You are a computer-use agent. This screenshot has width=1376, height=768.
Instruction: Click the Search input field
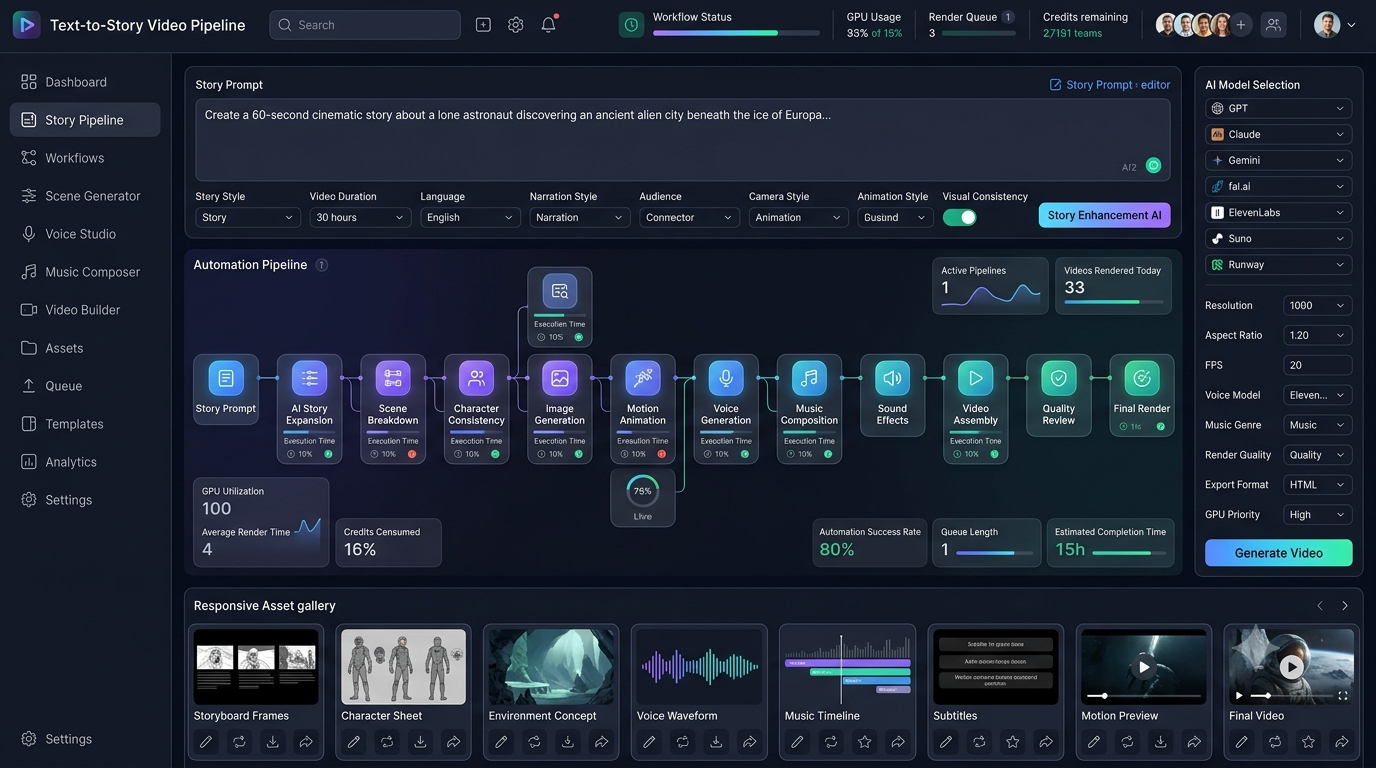(365, 25)
